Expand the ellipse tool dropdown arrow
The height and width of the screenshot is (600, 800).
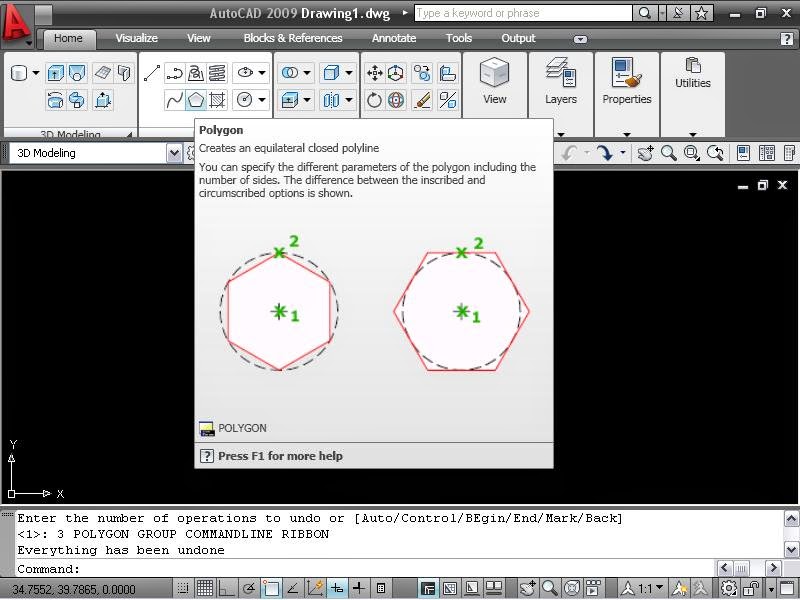tap(262, 73)
